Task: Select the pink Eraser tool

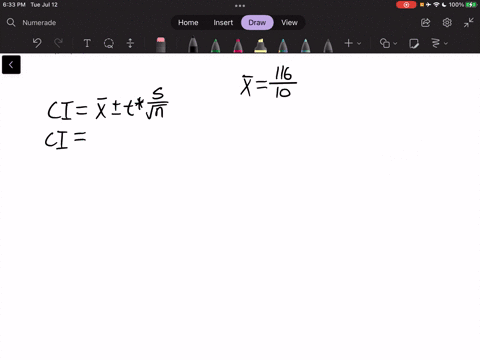Action: pyautogui.click(x=161, y=45)
